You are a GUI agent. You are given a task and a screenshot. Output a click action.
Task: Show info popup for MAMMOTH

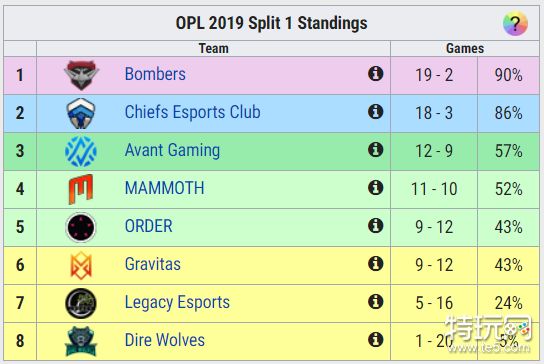coord(375,188)
